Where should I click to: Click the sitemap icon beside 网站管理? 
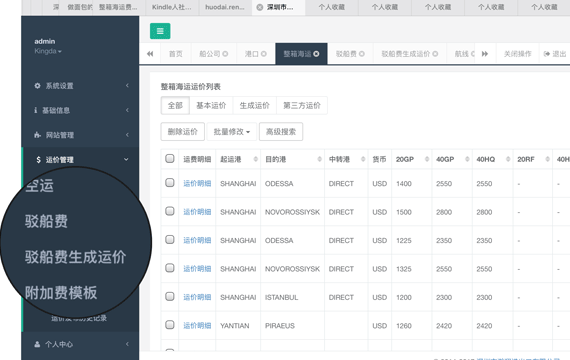37,135
